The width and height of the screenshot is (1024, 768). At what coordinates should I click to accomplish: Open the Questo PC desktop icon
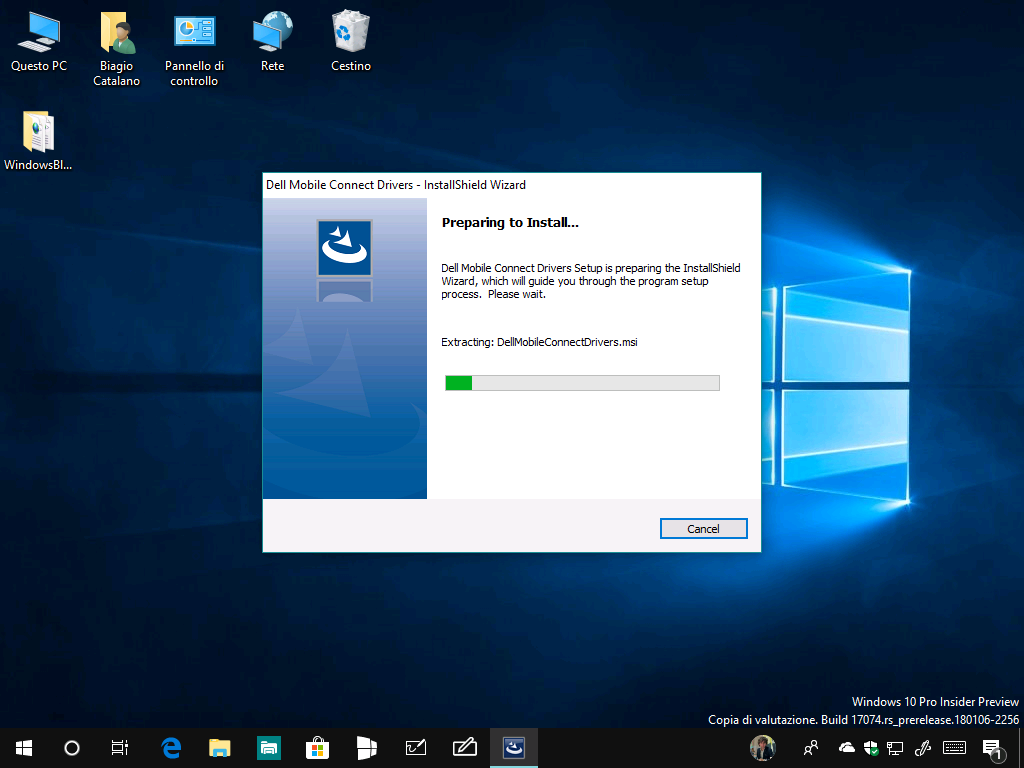[x=39, y=40]
